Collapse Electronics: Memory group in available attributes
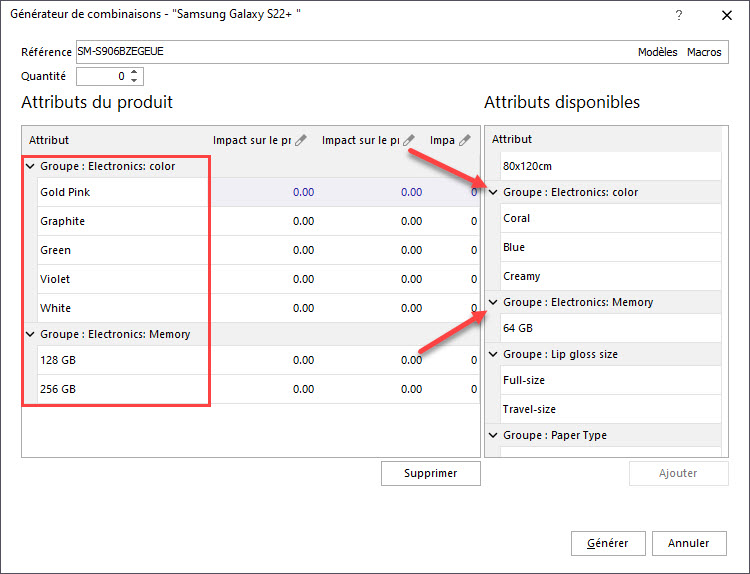This screenshot has width=750, height=574. [493, 302]
